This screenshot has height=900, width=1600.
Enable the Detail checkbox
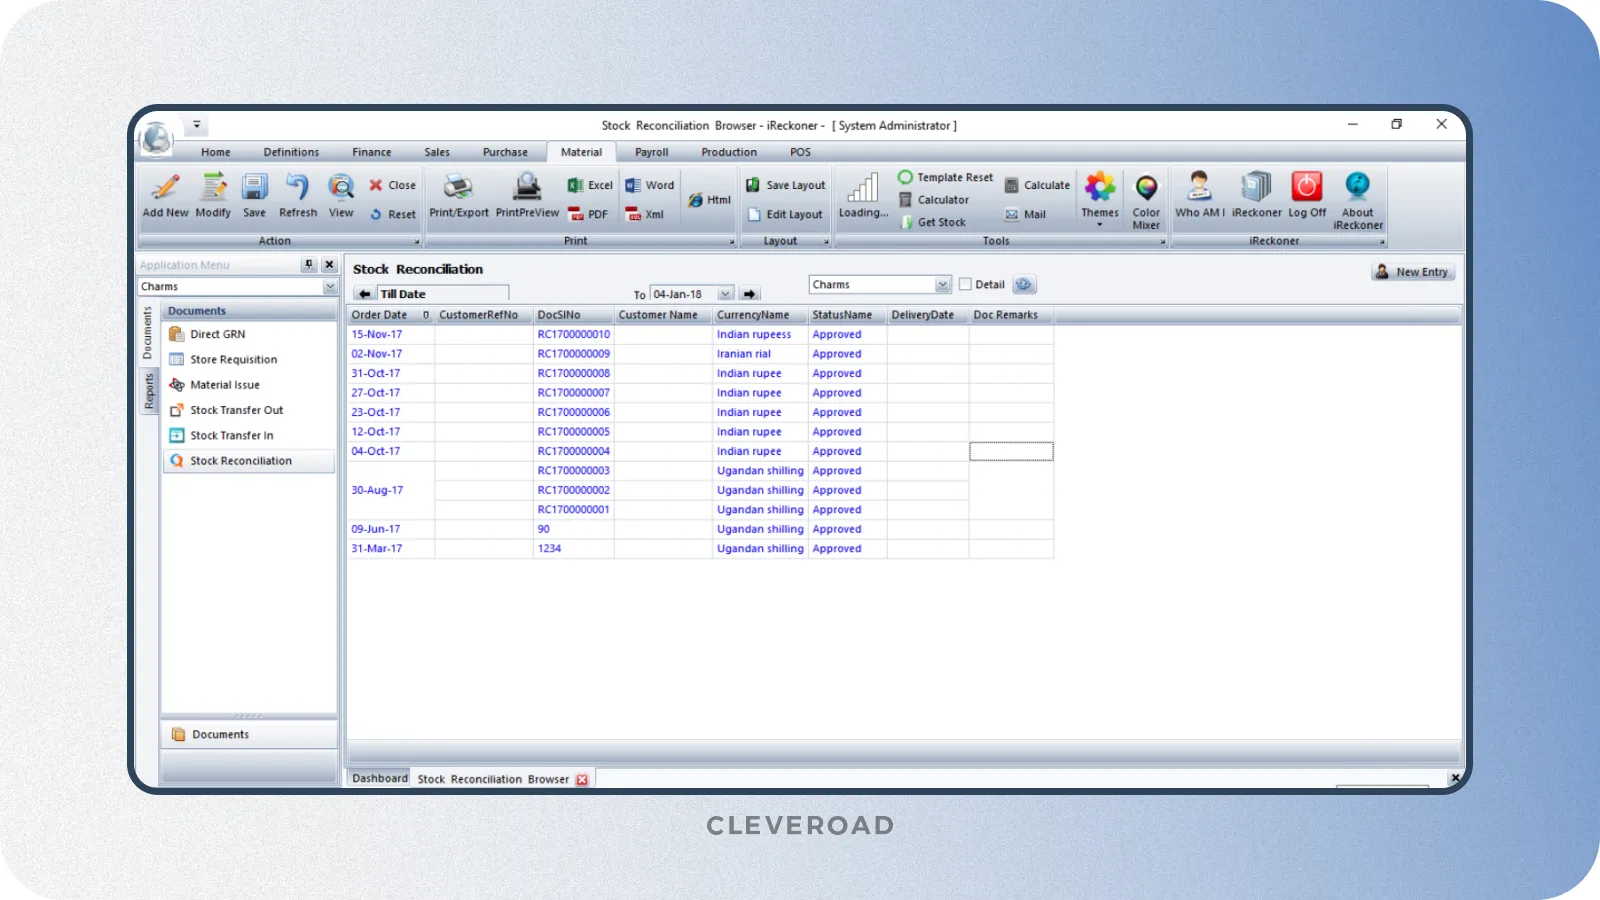[x=966, y=284]
